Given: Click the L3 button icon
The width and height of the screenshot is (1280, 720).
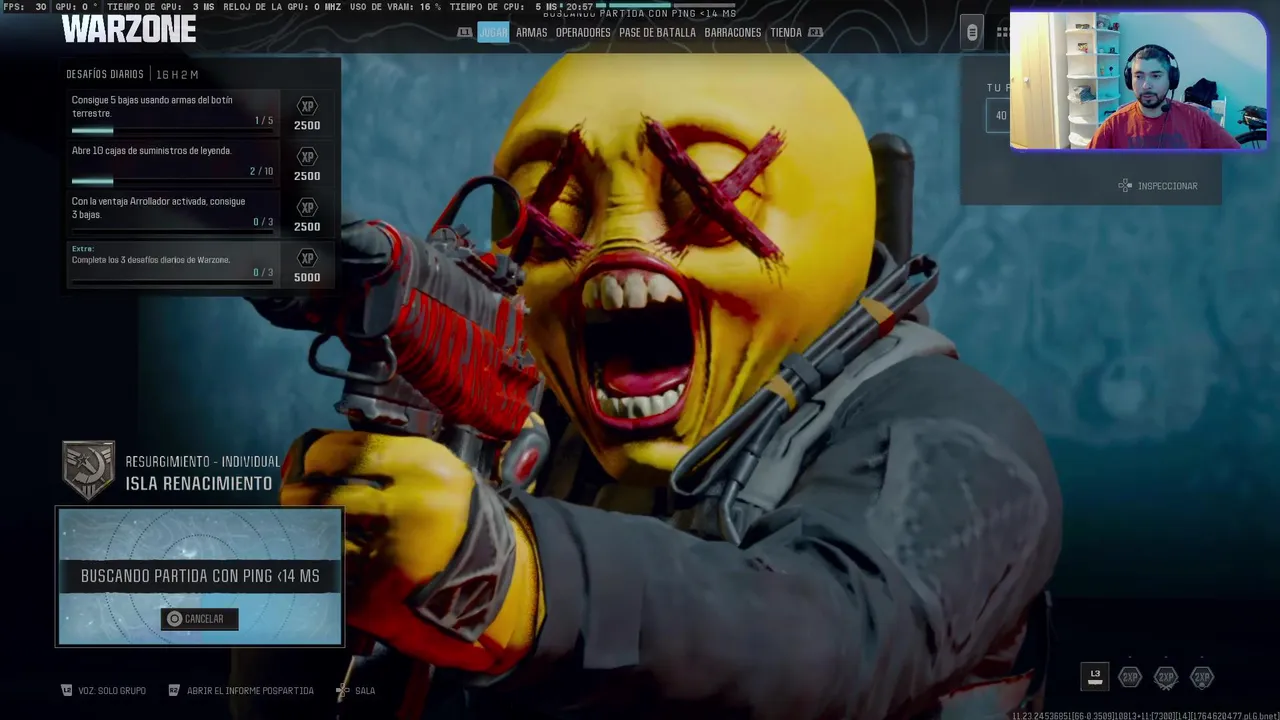Looking at the screenshot, I should click(x=1095, y=677).
